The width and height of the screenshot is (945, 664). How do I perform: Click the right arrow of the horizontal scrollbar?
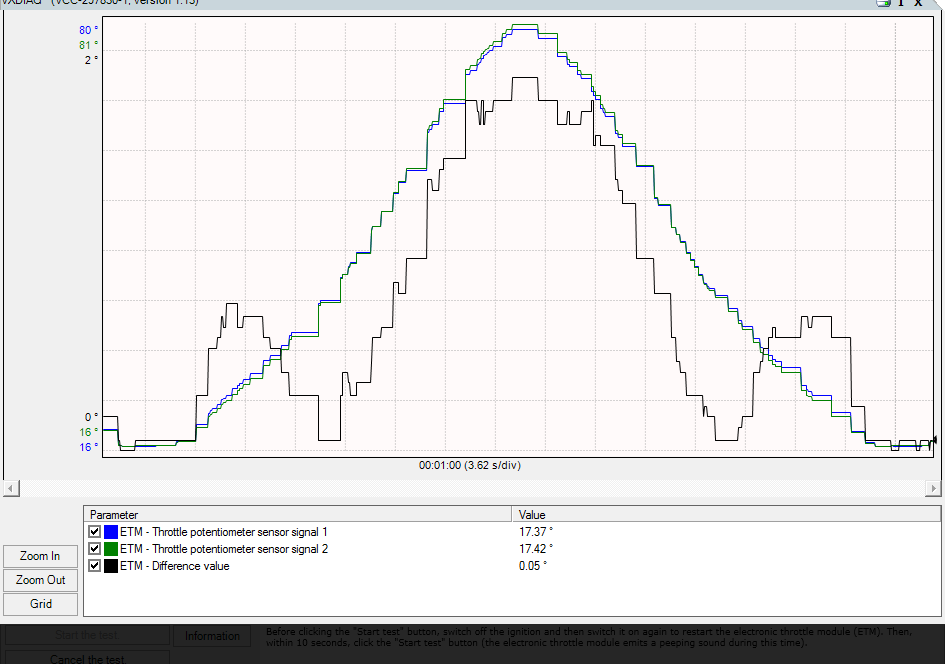[933, 488]
